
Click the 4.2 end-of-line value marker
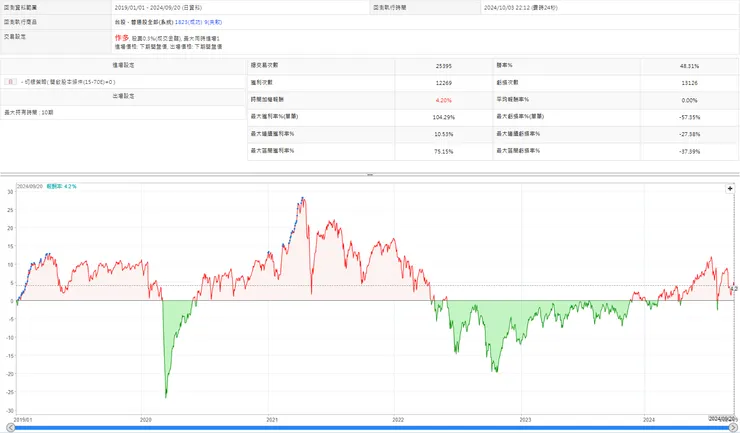point(734,289)
